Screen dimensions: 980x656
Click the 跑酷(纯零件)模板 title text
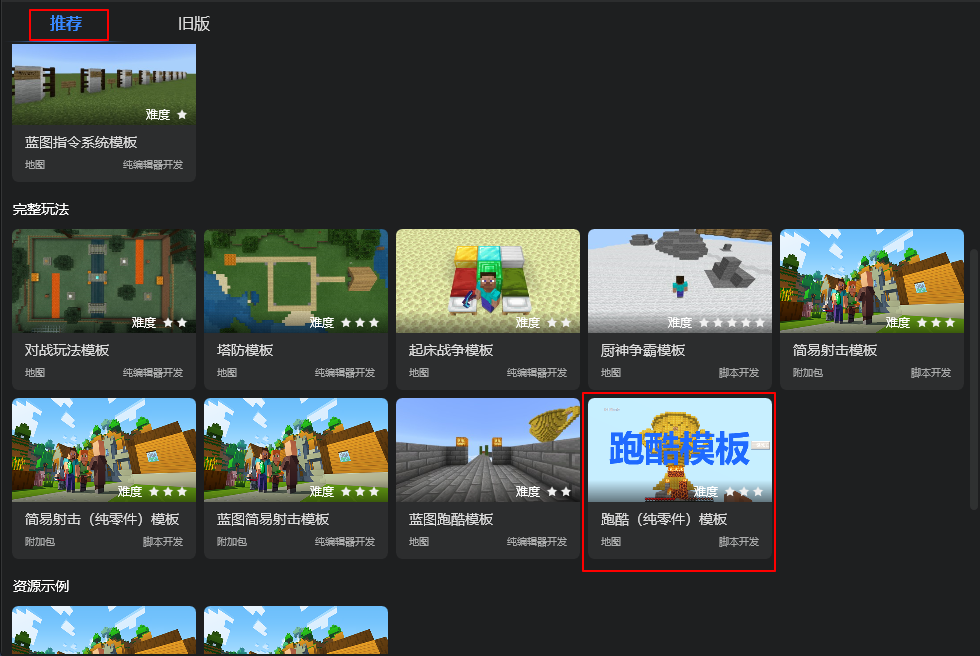coord(664,519)
